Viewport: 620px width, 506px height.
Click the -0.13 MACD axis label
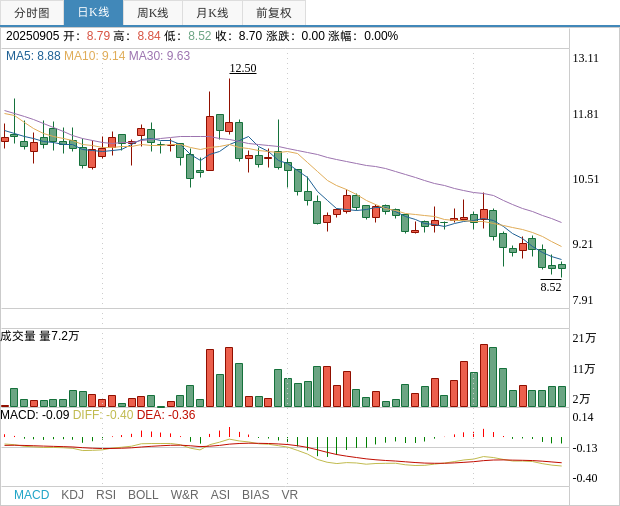pyautogui.click(x=584, y=448)
